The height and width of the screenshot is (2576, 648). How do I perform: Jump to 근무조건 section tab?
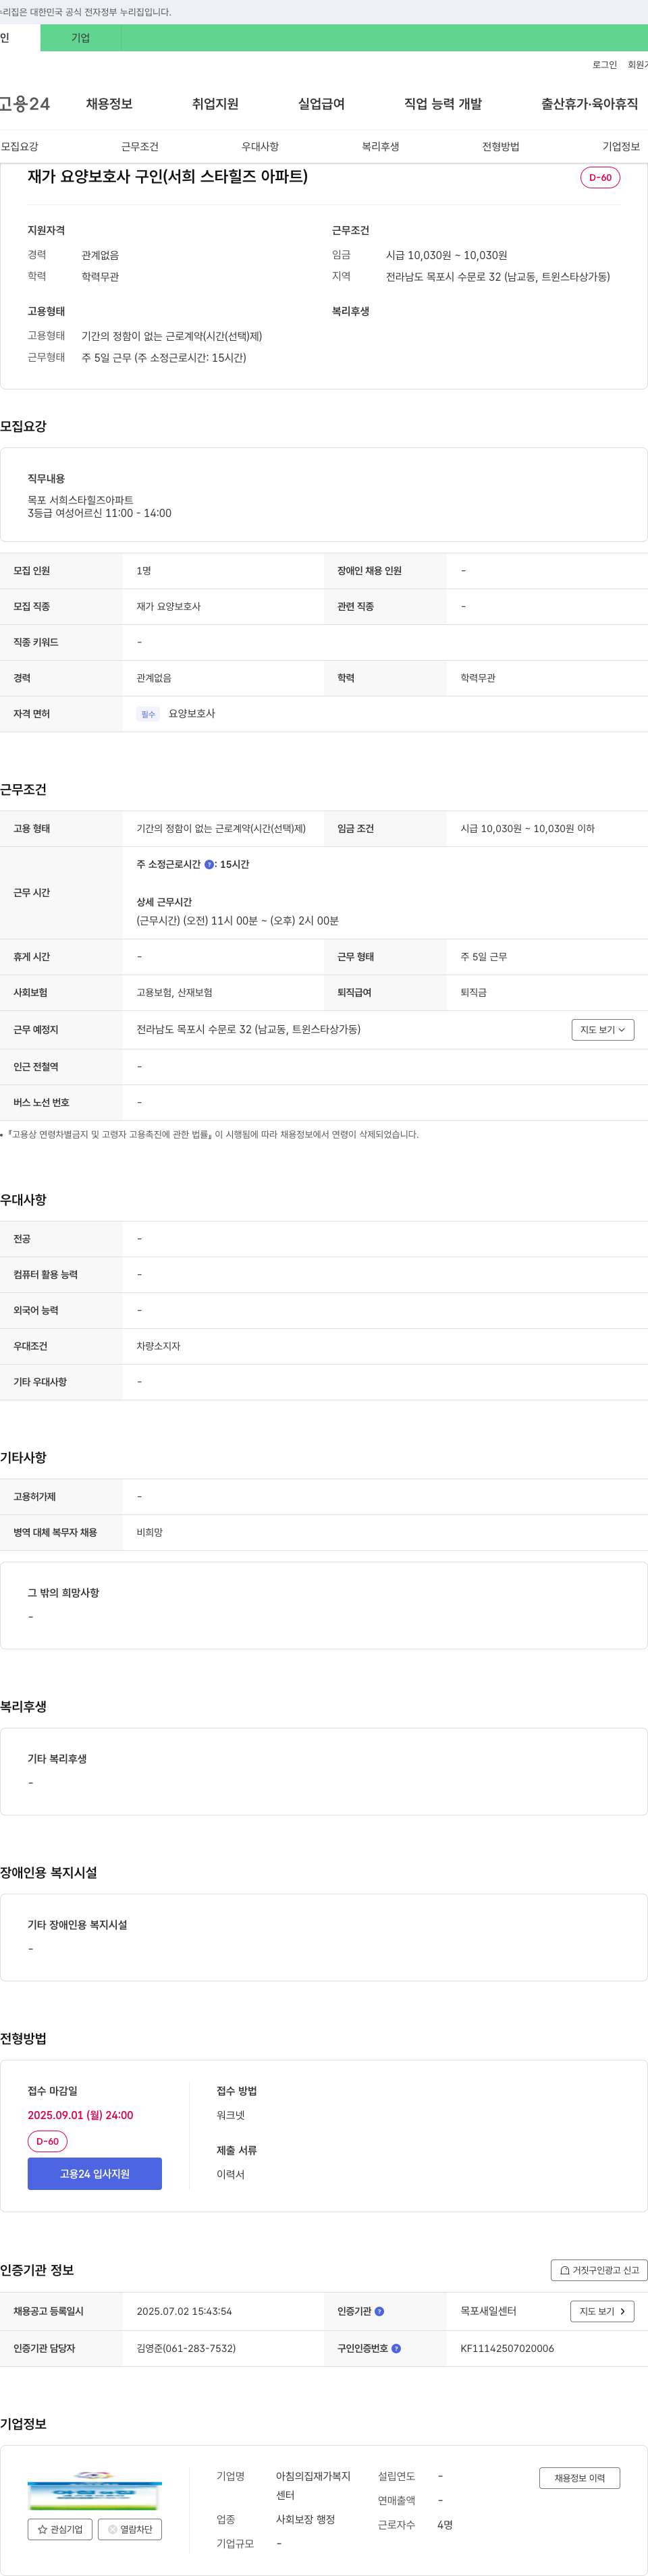click(x=140, y=146)
